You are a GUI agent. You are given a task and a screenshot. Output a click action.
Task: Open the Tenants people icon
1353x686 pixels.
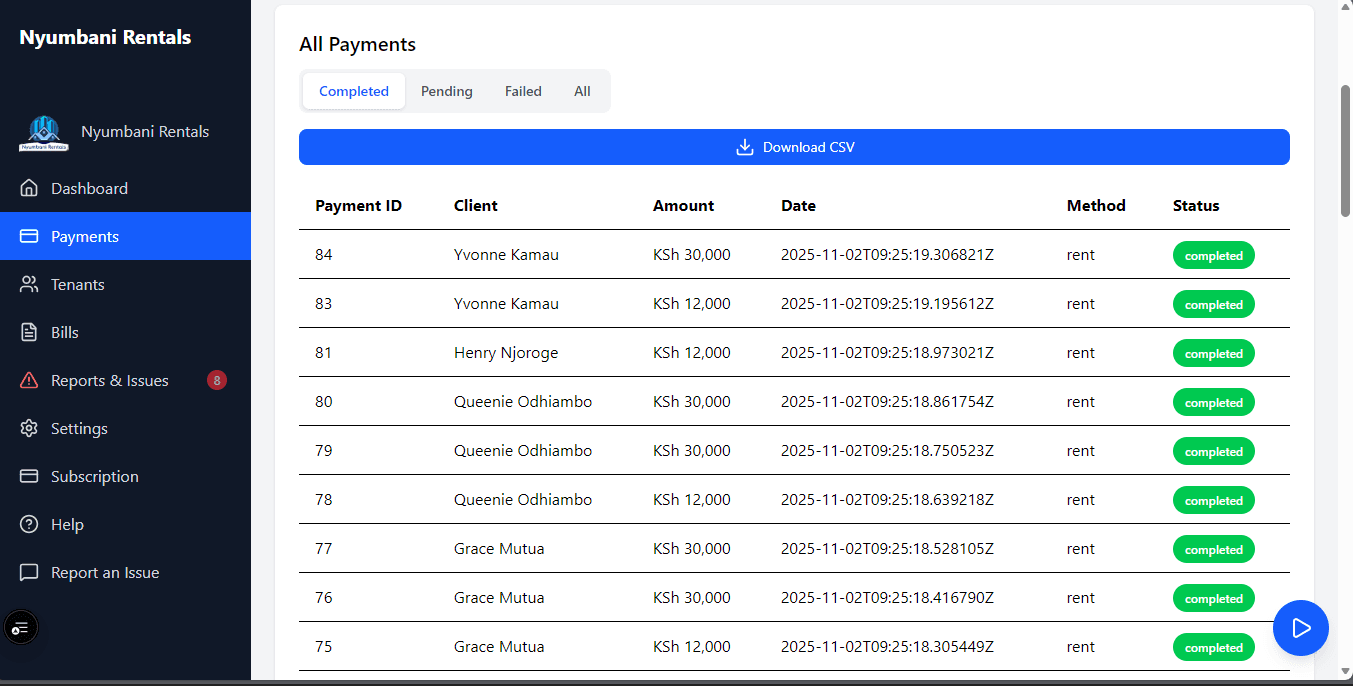(x=27, y=284)
